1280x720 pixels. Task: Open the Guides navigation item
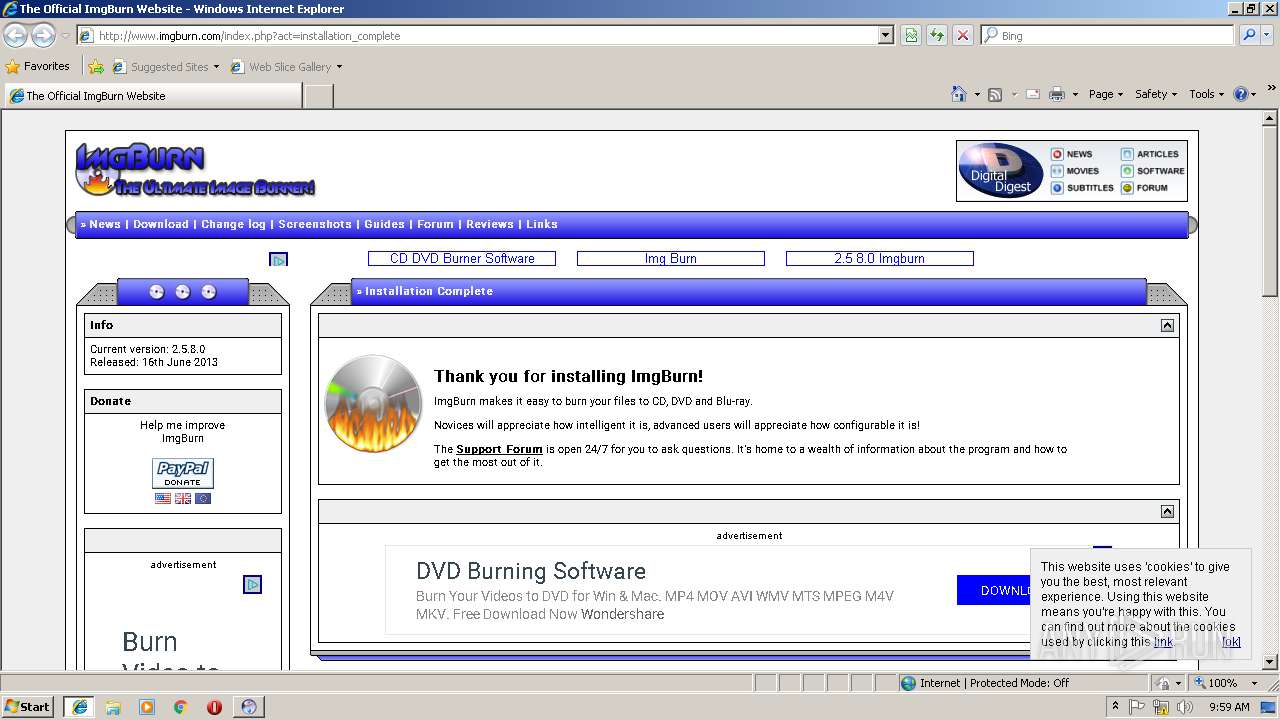[x=384, y=224]
